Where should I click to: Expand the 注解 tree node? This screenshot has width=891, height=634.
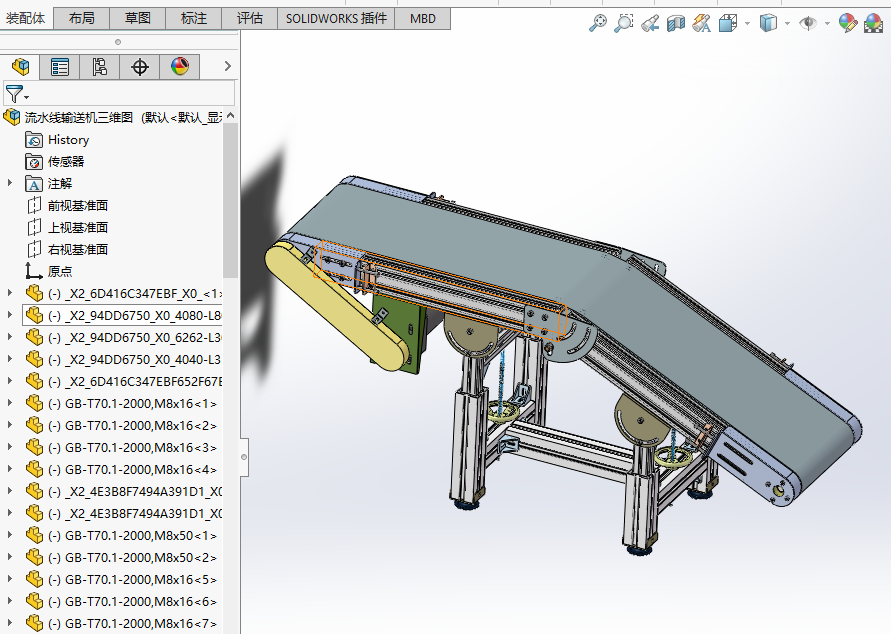(10, 183)
